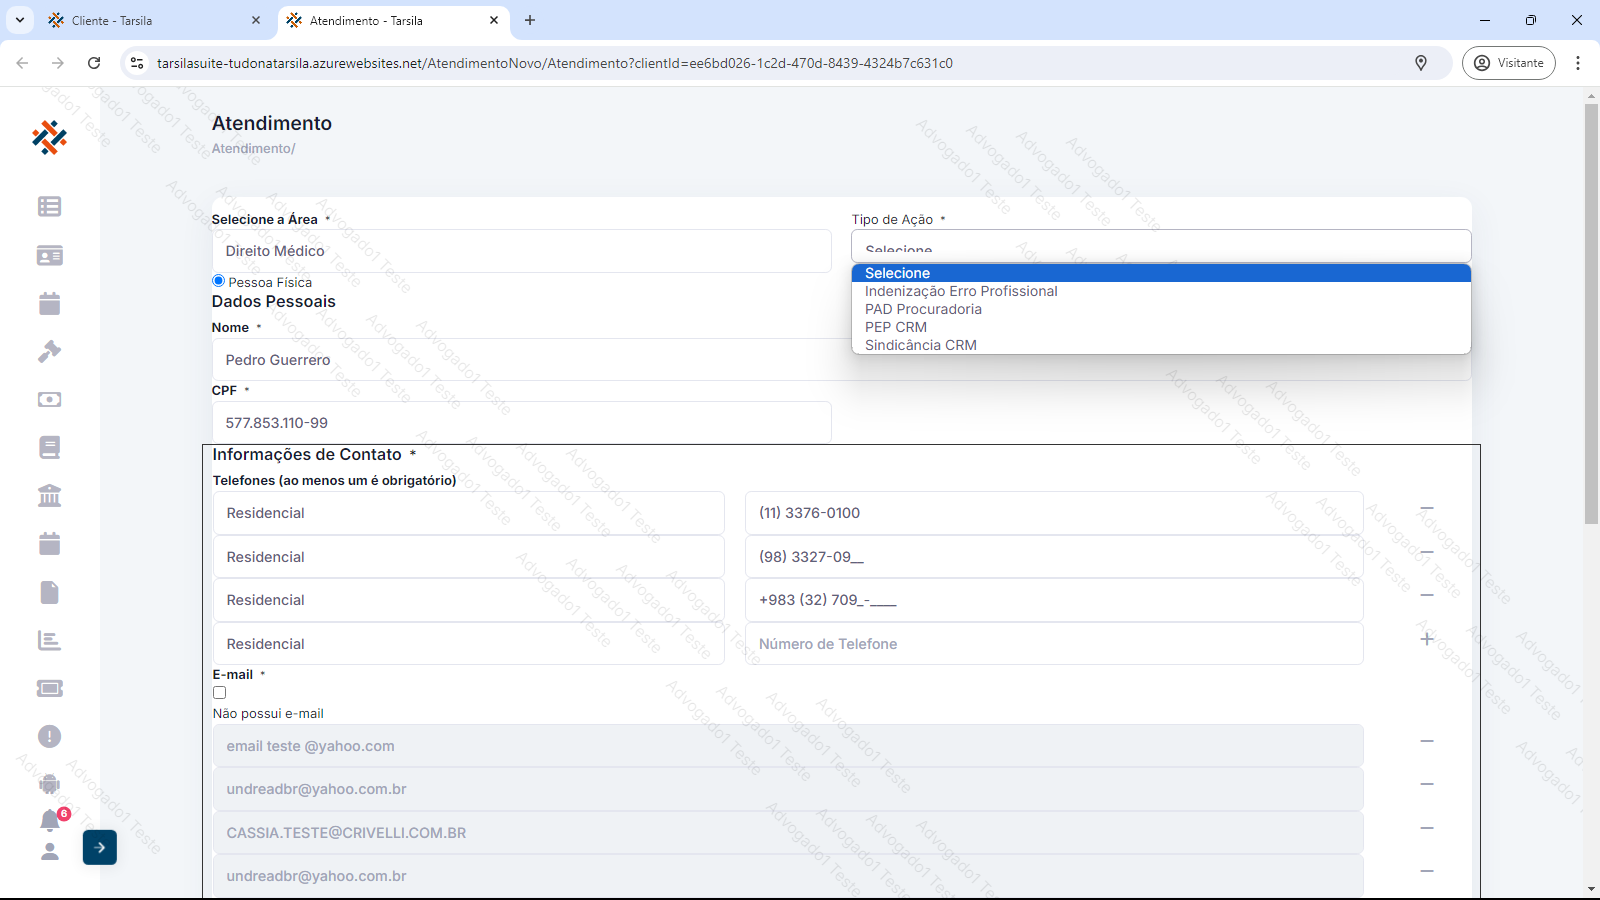Select PAD Procuradoria from the list
The image size is (1600, 900).
coord(923,309)
